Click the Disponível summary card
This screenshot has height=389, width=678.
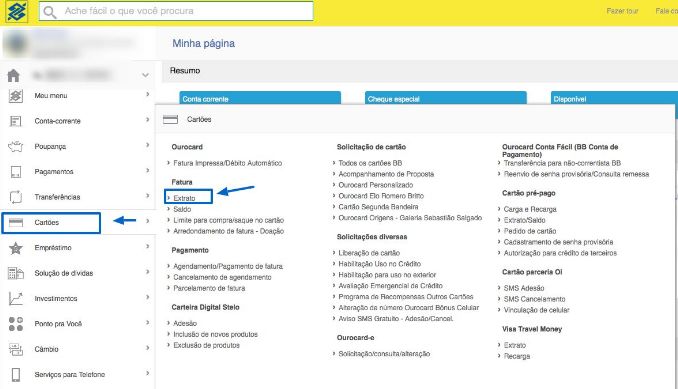click(614, 98)
